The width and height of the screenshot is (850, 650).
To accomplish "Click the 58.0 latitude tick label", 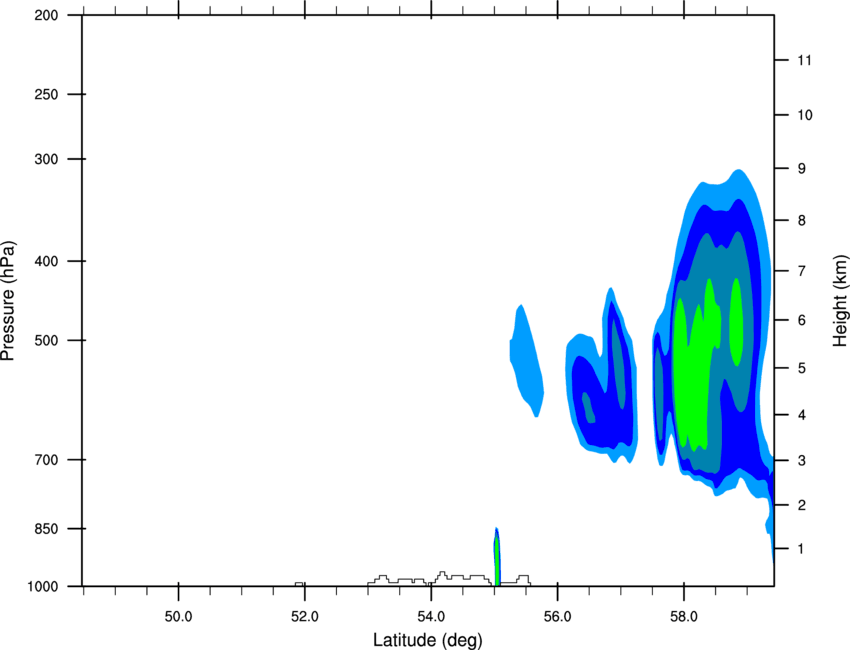I will (684, 616).
